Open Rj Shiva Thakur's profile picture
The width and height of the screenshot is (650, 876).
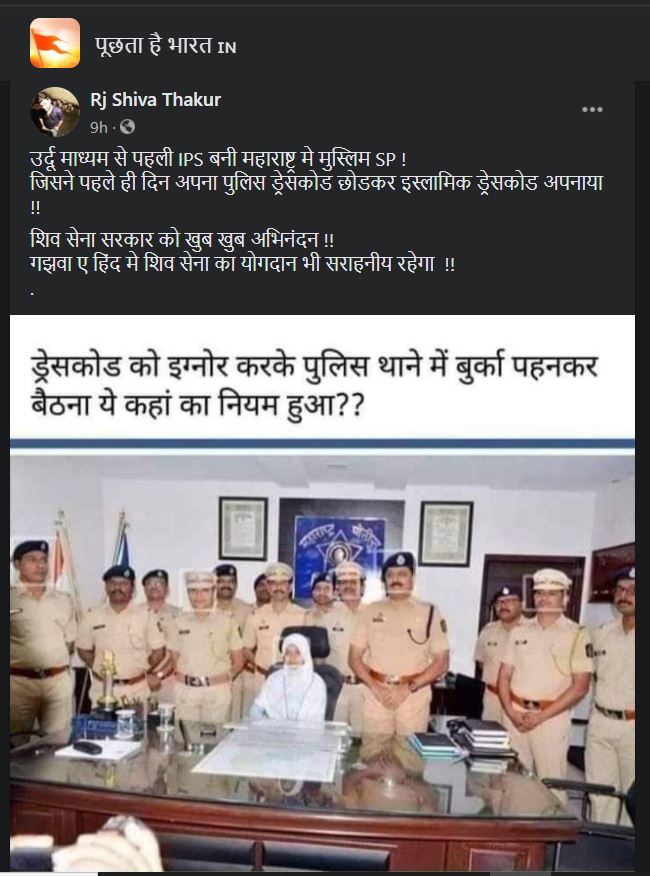coord(55,112)
